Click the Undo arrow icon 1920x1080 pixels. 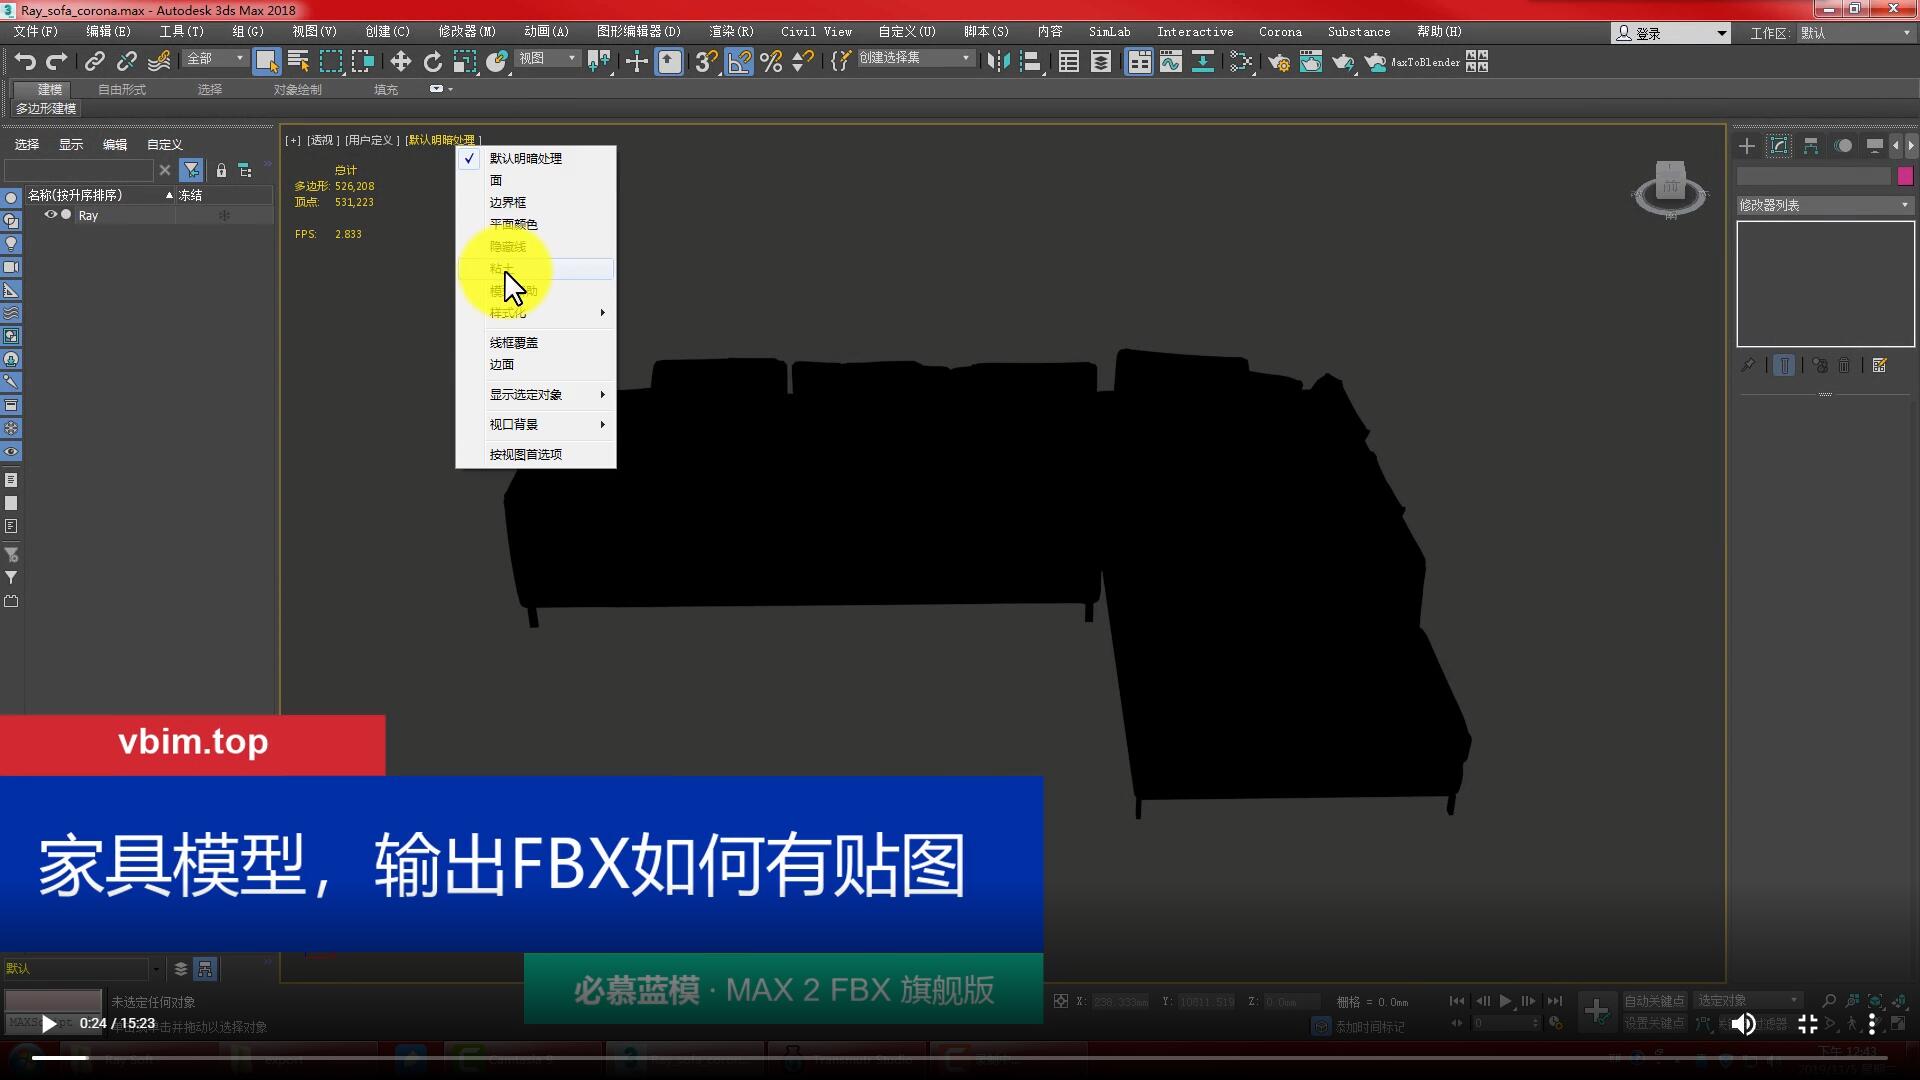25,62
